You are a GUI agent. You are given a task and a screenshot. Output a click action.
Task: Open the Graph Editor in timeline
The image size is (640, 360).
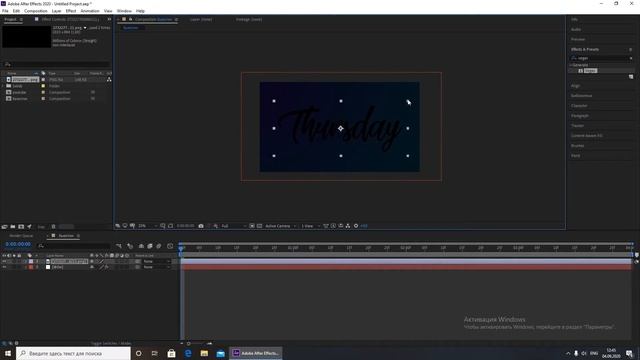click(170, 246)
